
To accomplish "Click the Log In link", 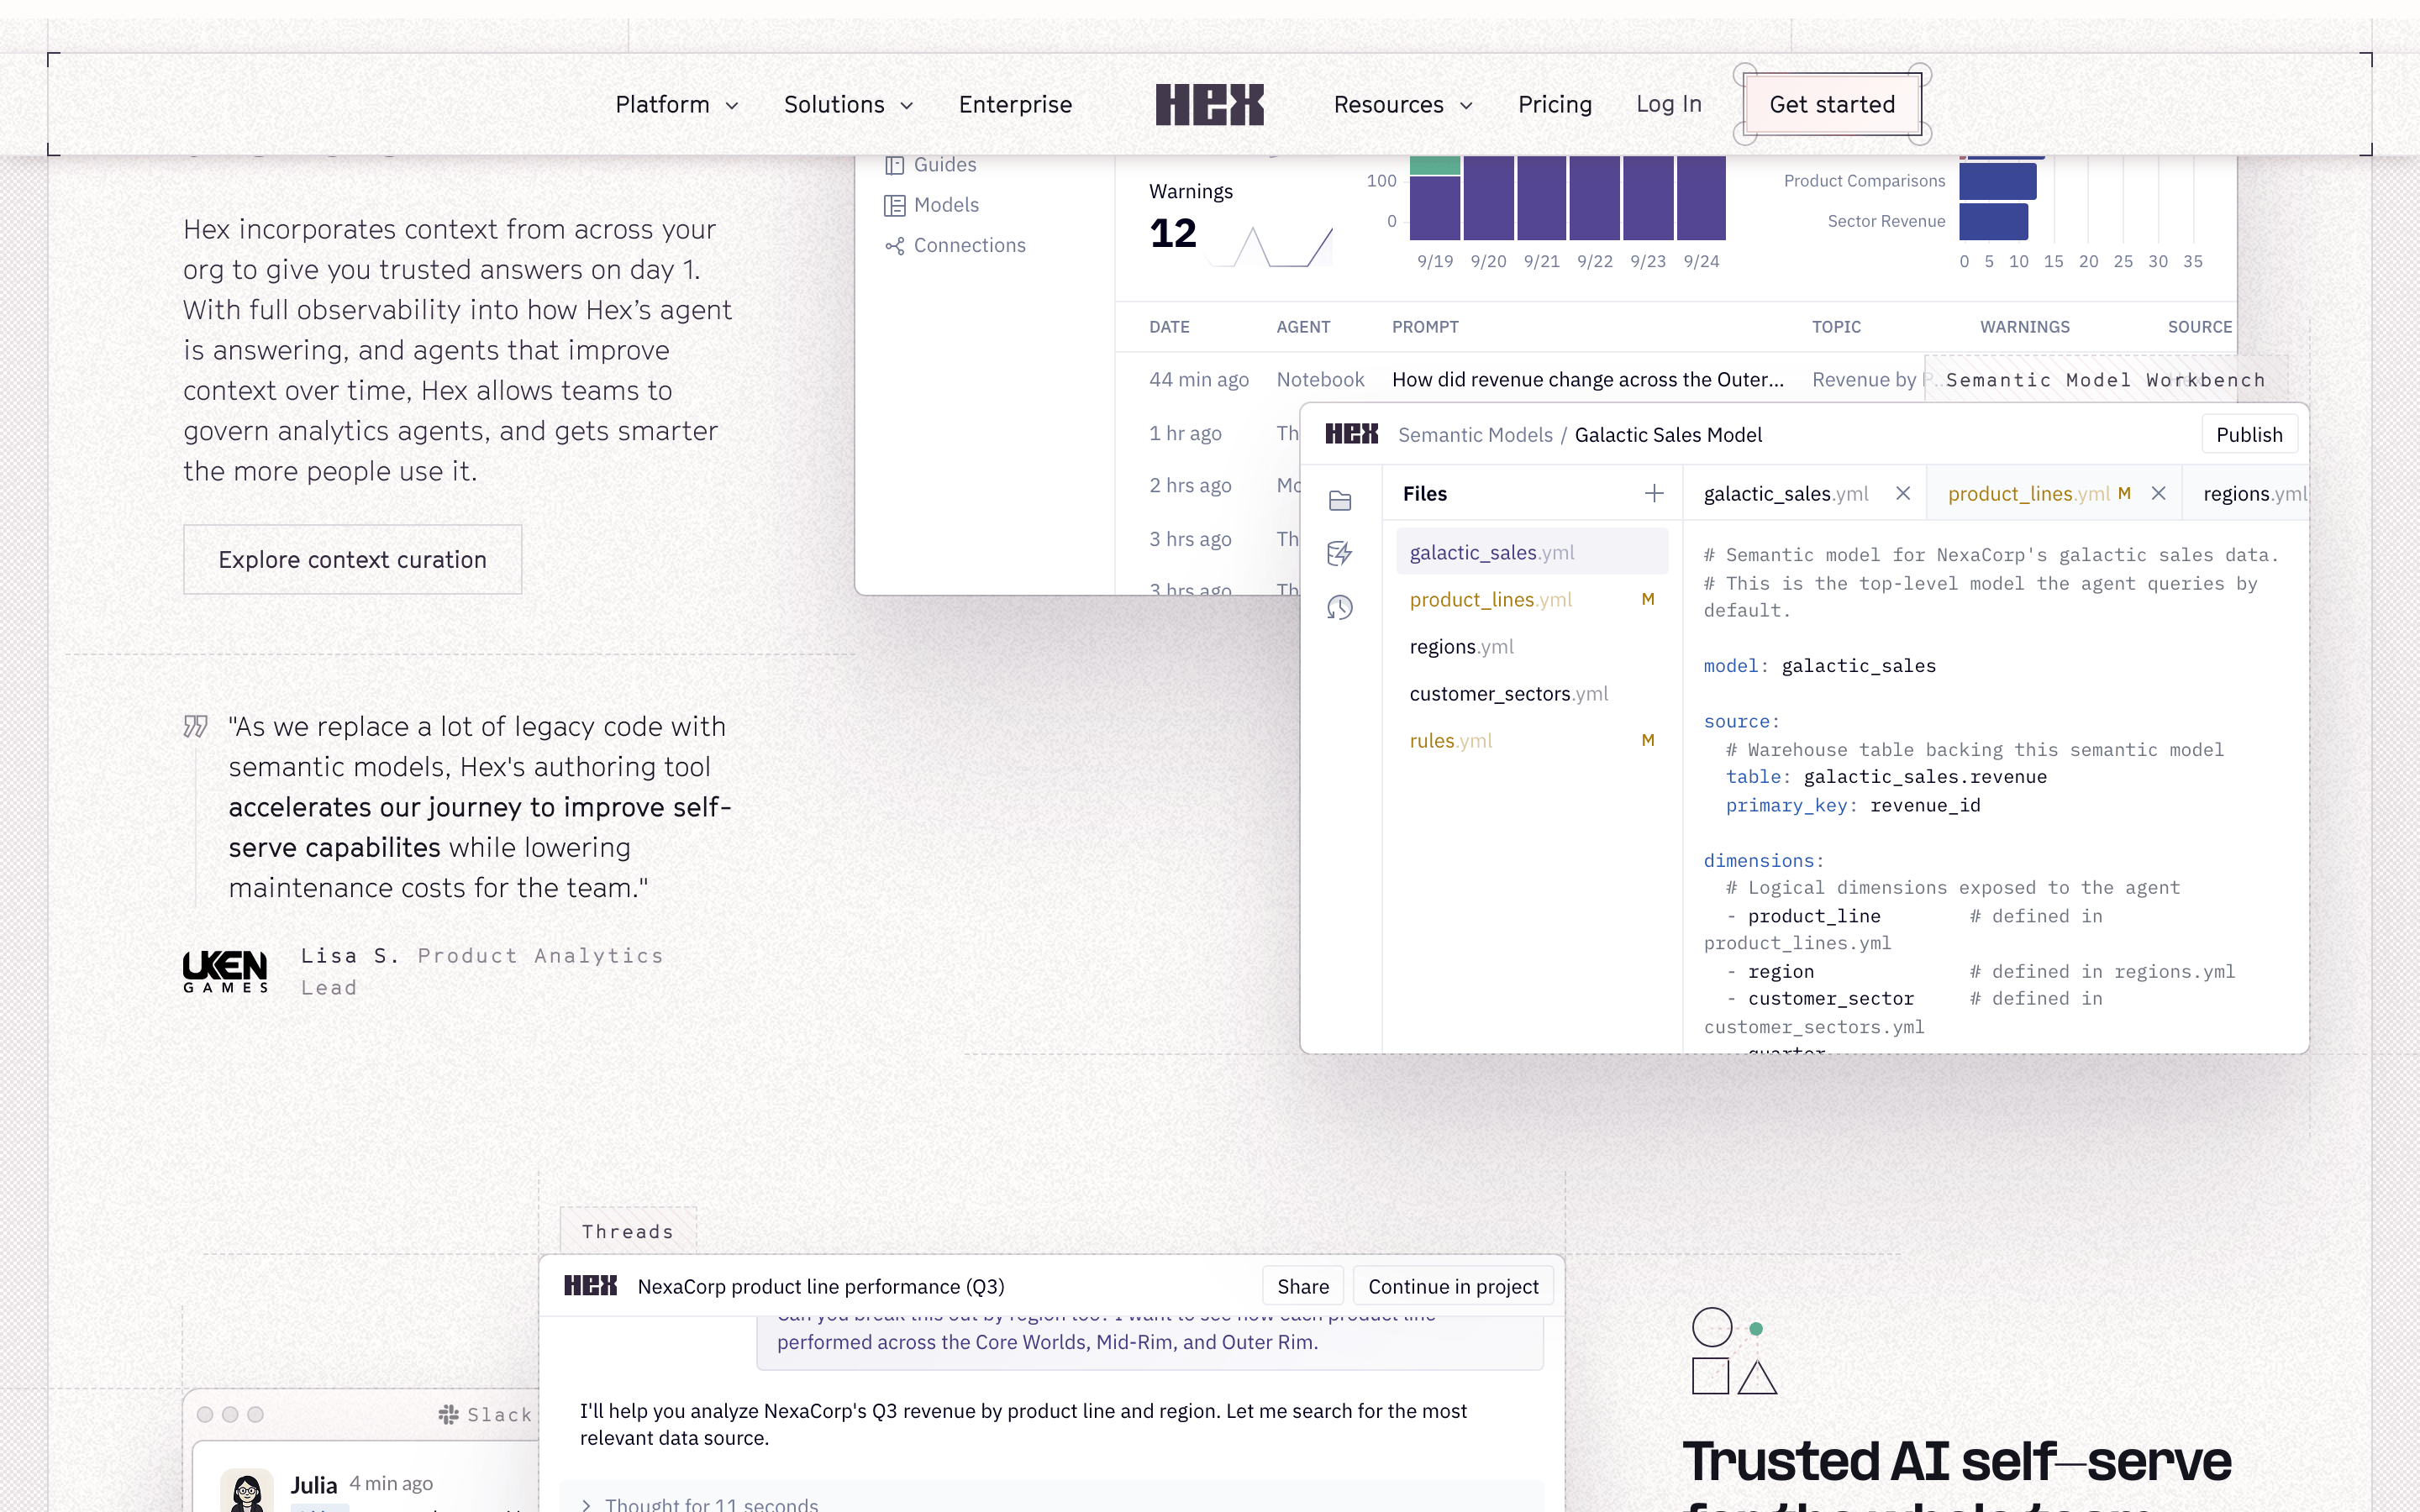I will 1668,104.
